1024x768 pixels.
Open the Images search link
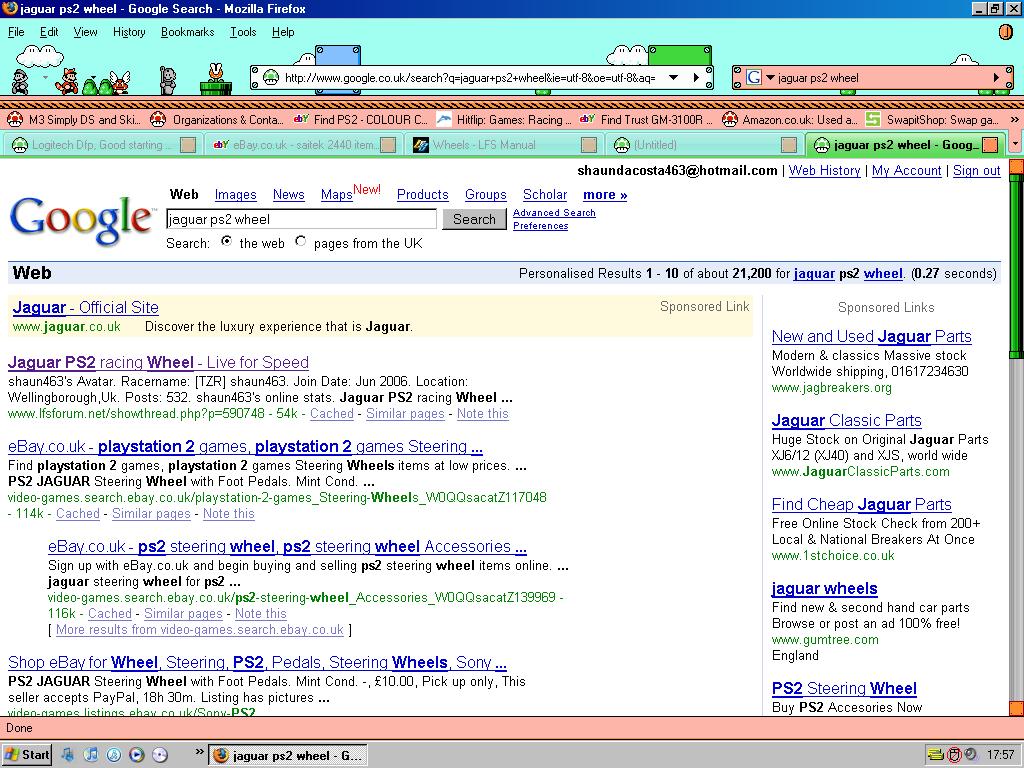(235, 195)
